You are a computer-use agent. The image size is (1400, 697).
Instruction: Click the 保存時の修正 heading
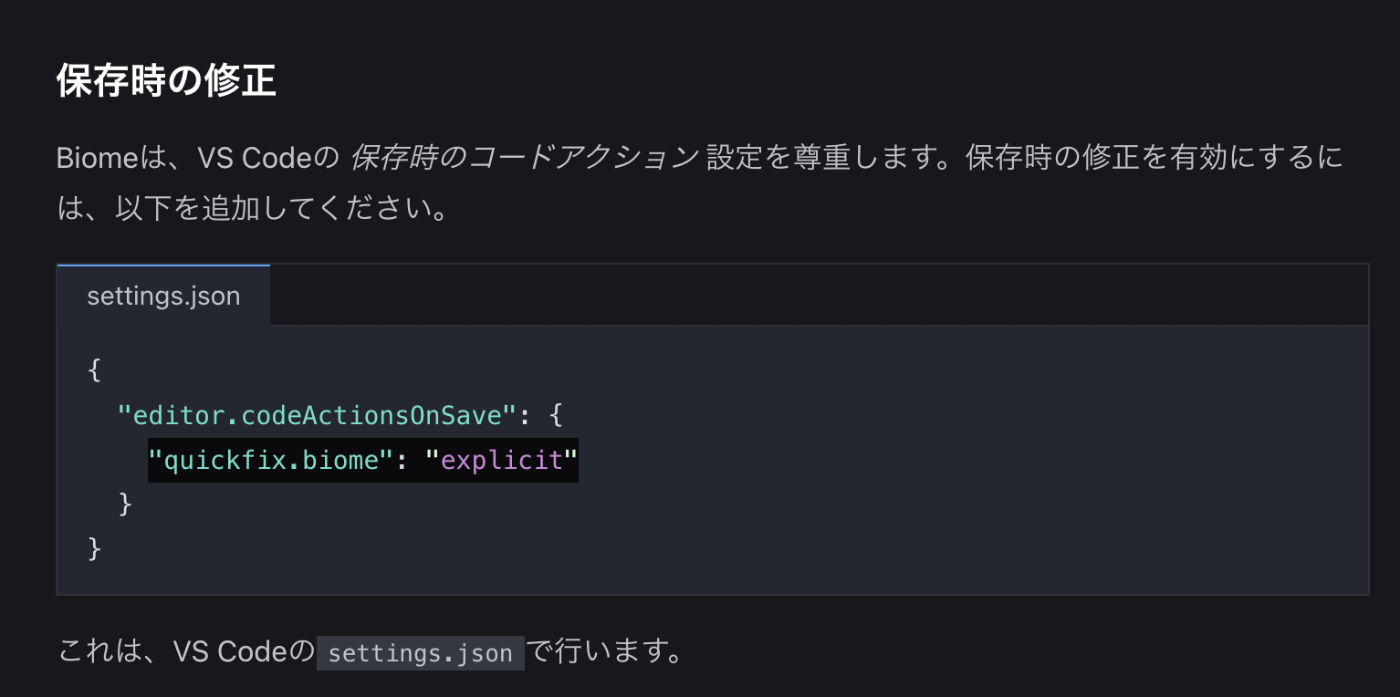coord(166,81)
